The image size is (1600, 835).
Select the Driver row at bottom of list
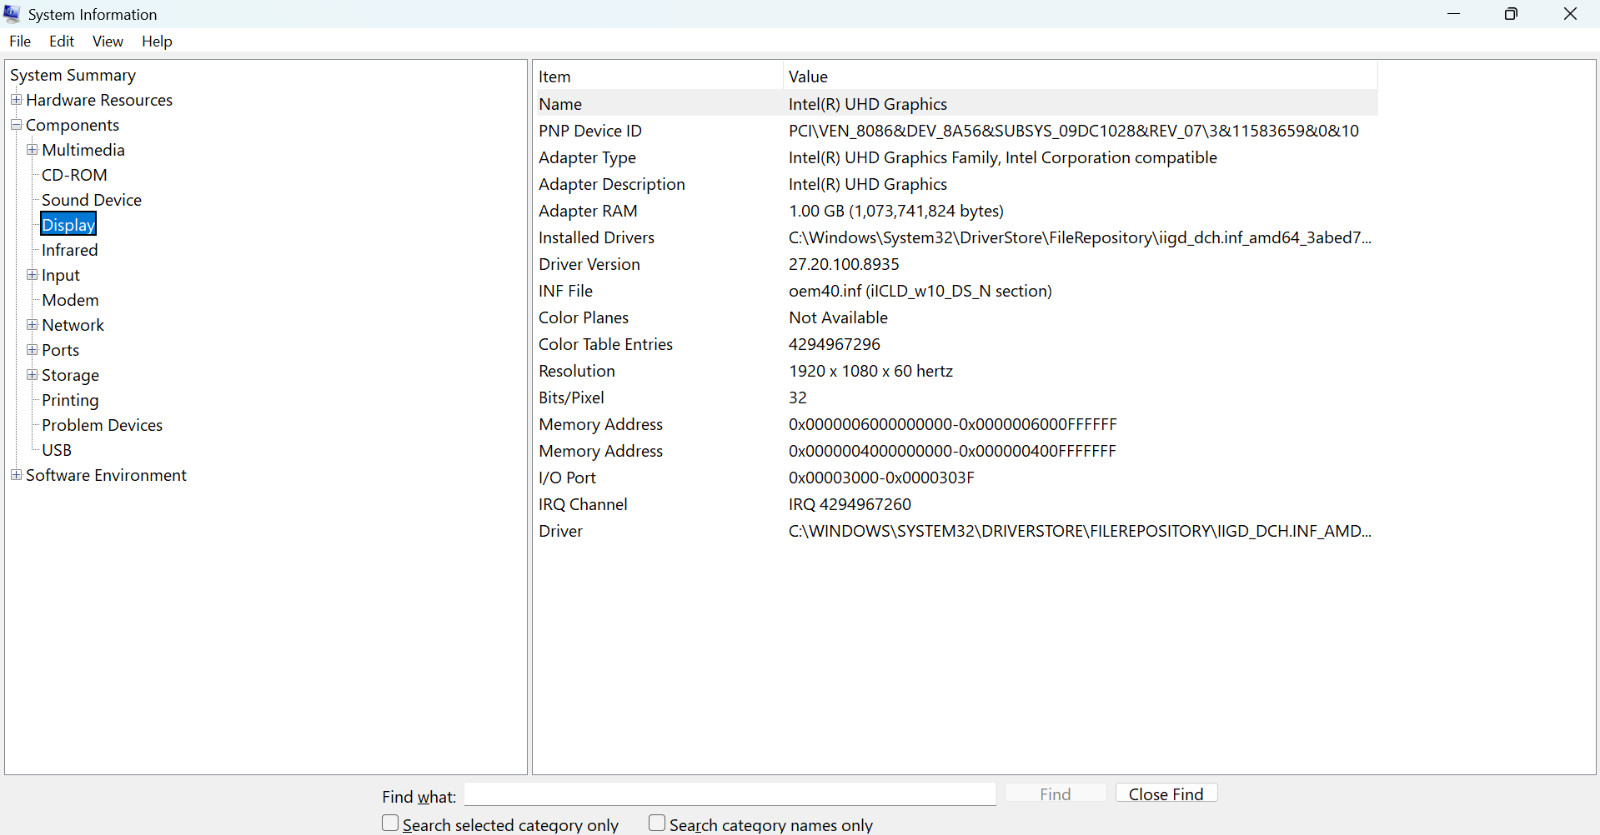pyautogui.click(x=957, y=531)
